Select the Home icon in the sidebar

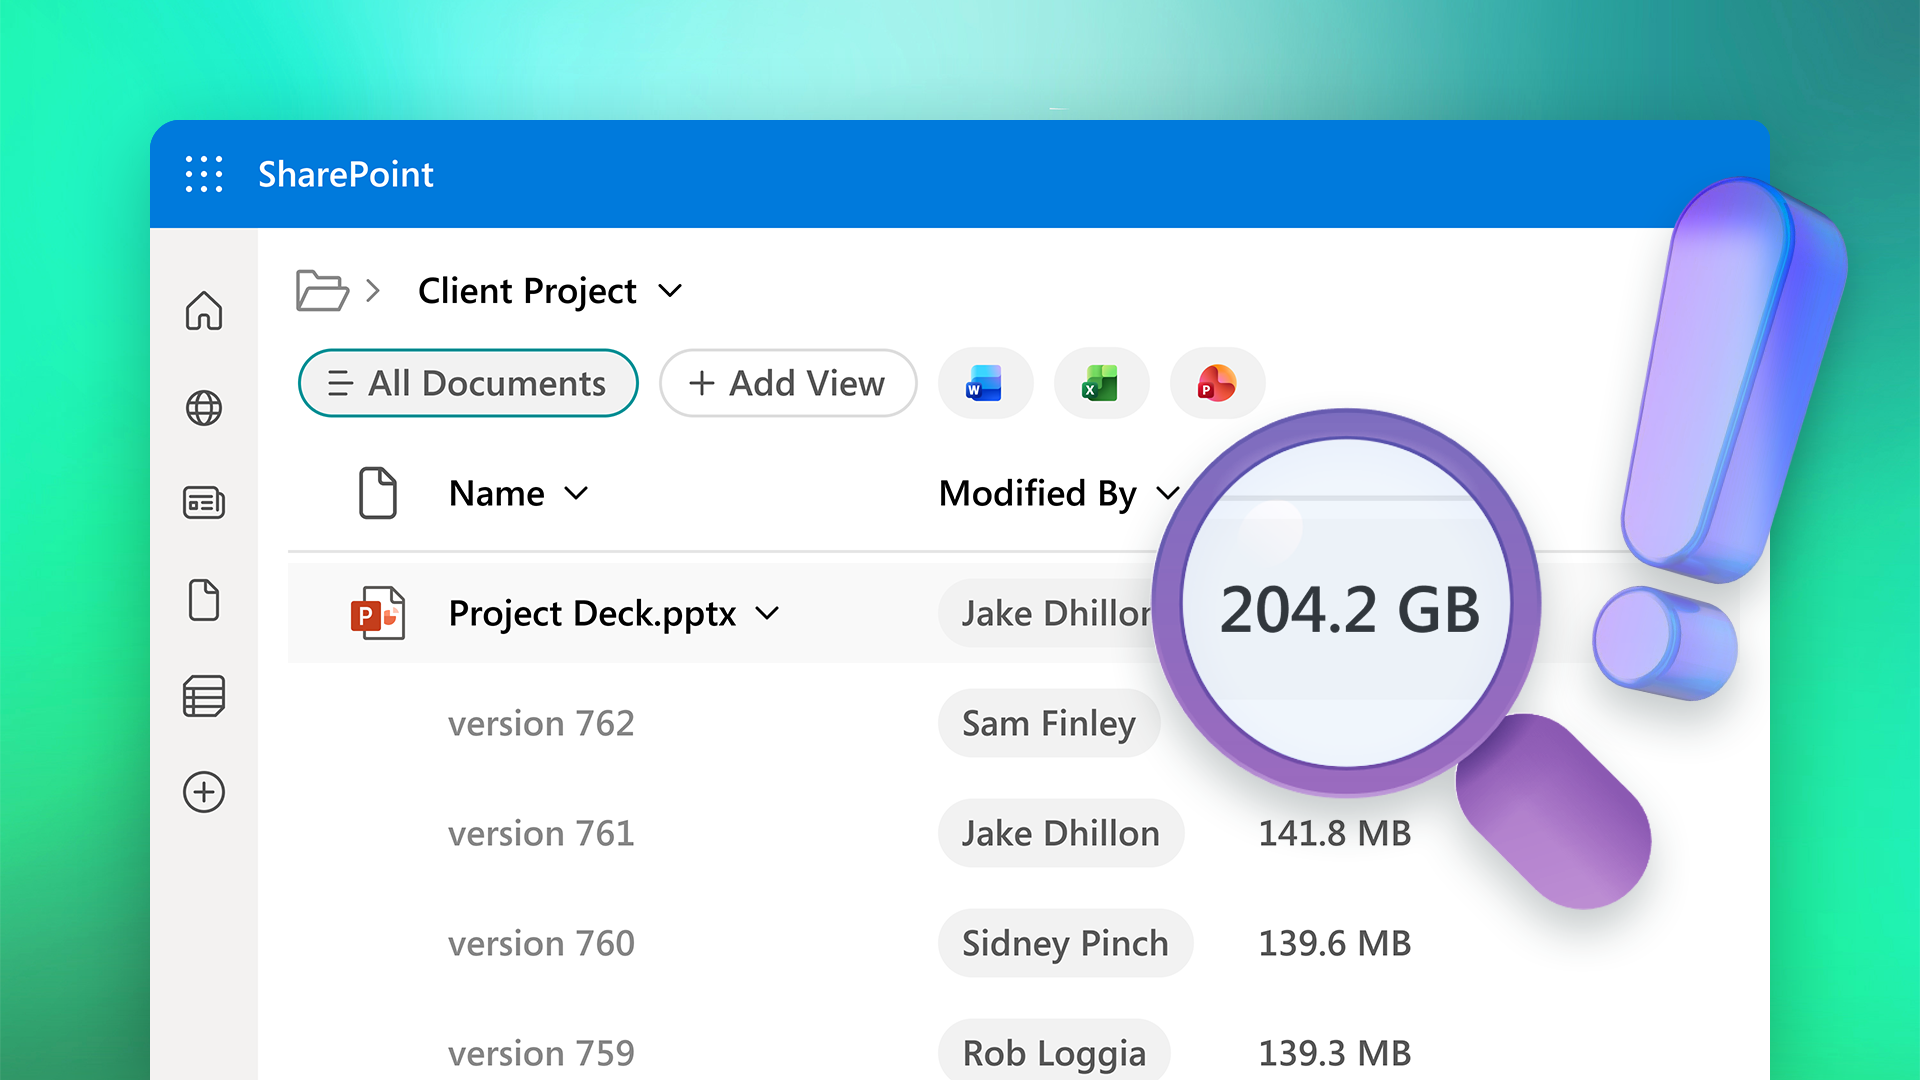point(203,312)
